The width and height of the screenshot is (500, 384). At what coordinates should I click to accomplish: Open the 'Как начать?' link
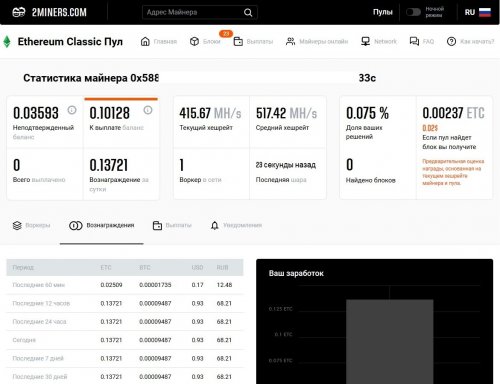(x=477, y=42)
